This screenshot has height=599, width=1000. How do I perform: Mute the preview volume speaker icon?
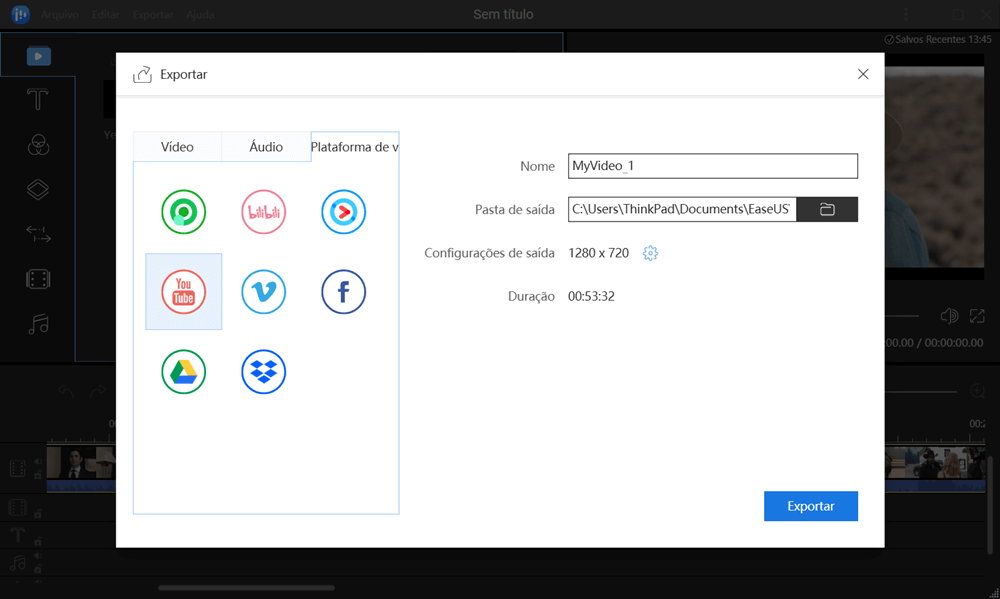949,316
